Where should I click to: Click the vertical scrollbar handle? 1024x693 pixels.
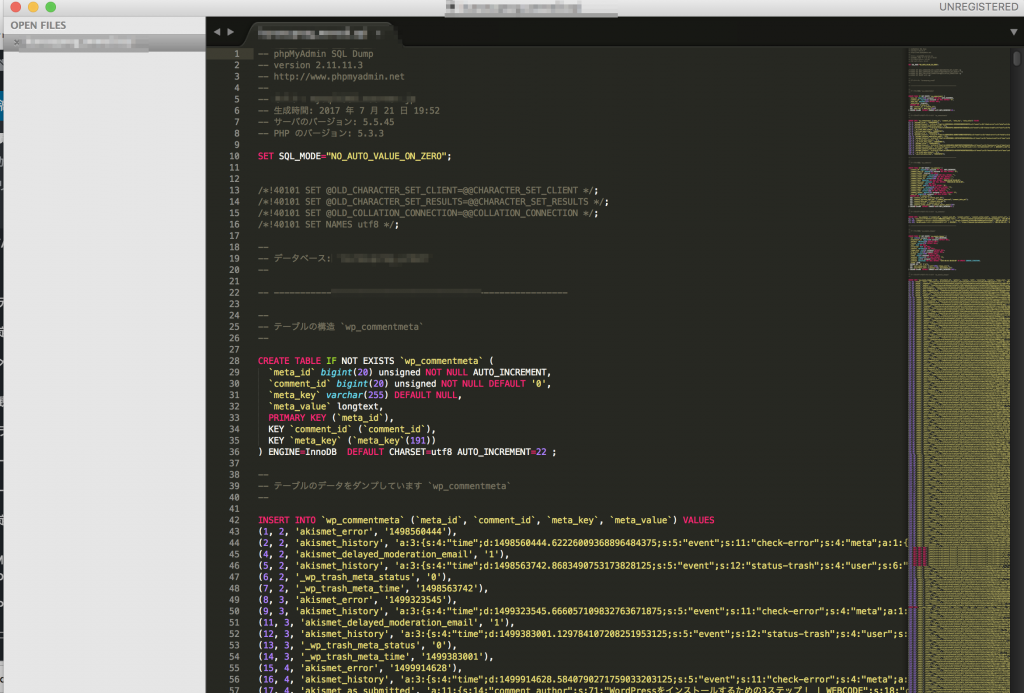pyautogui.click(x=1017, y=58)
